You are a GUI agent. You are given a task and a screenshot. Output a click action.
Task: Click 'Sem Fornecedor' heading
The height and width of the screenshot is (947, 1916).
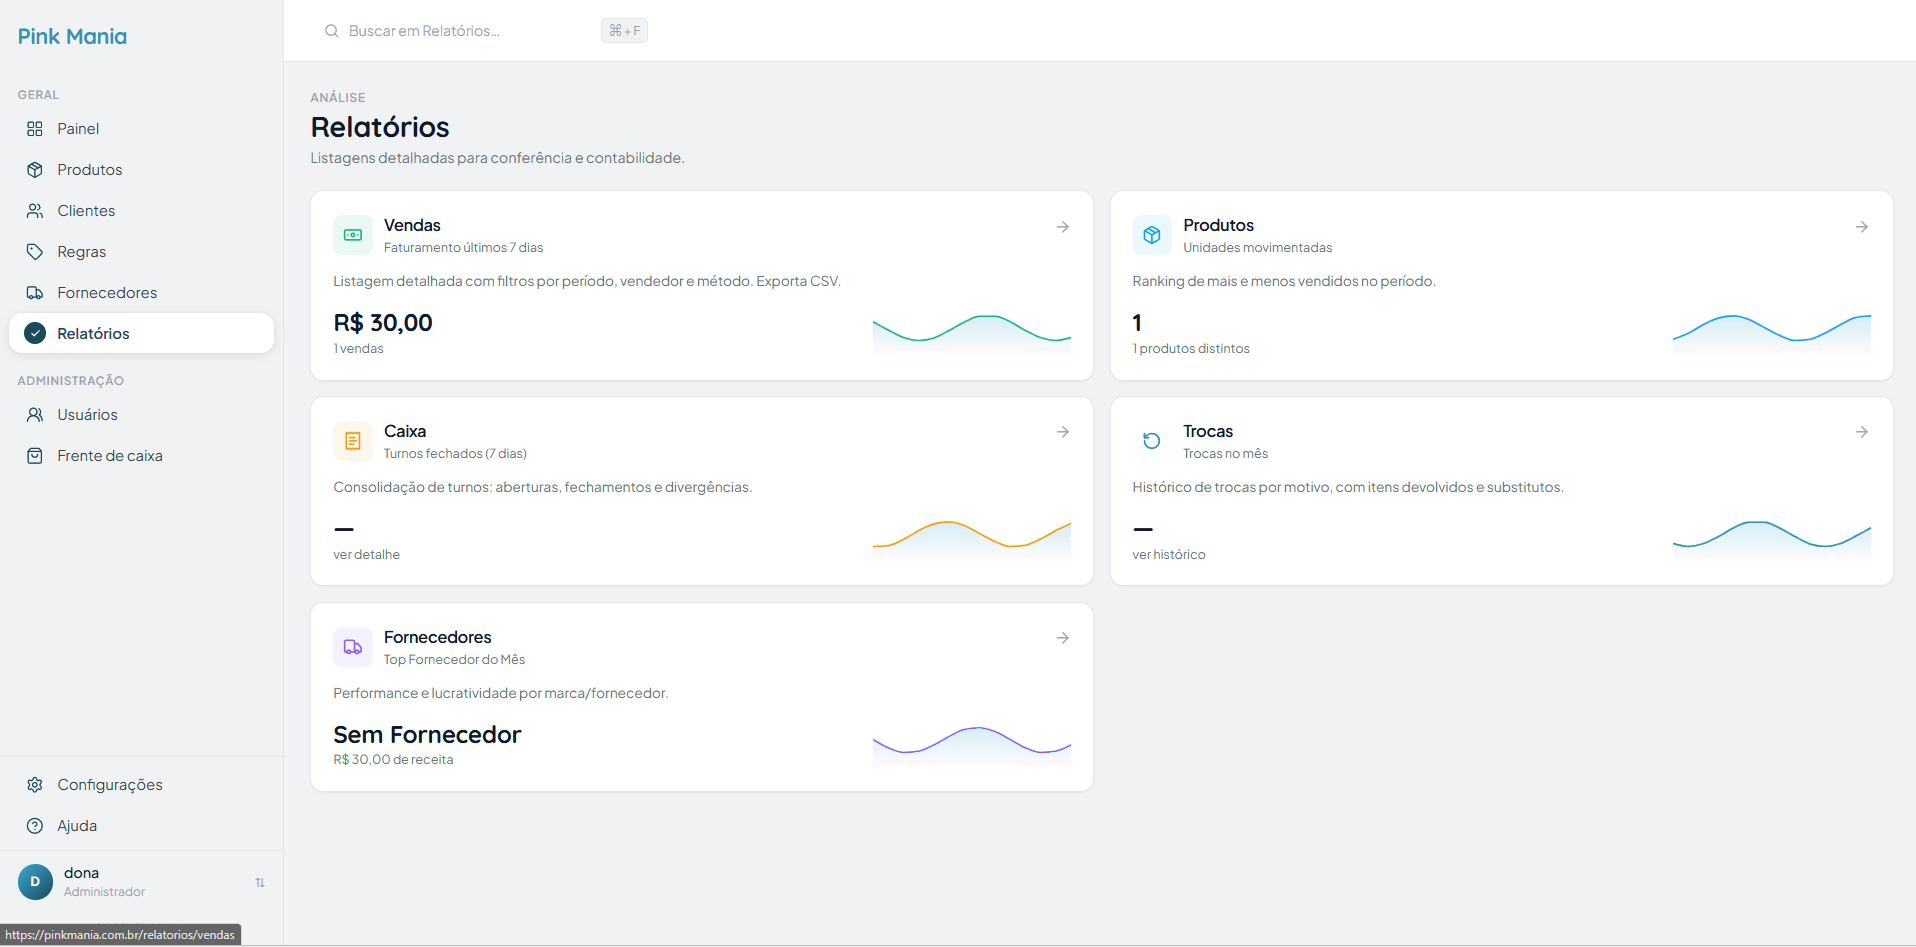427,735
